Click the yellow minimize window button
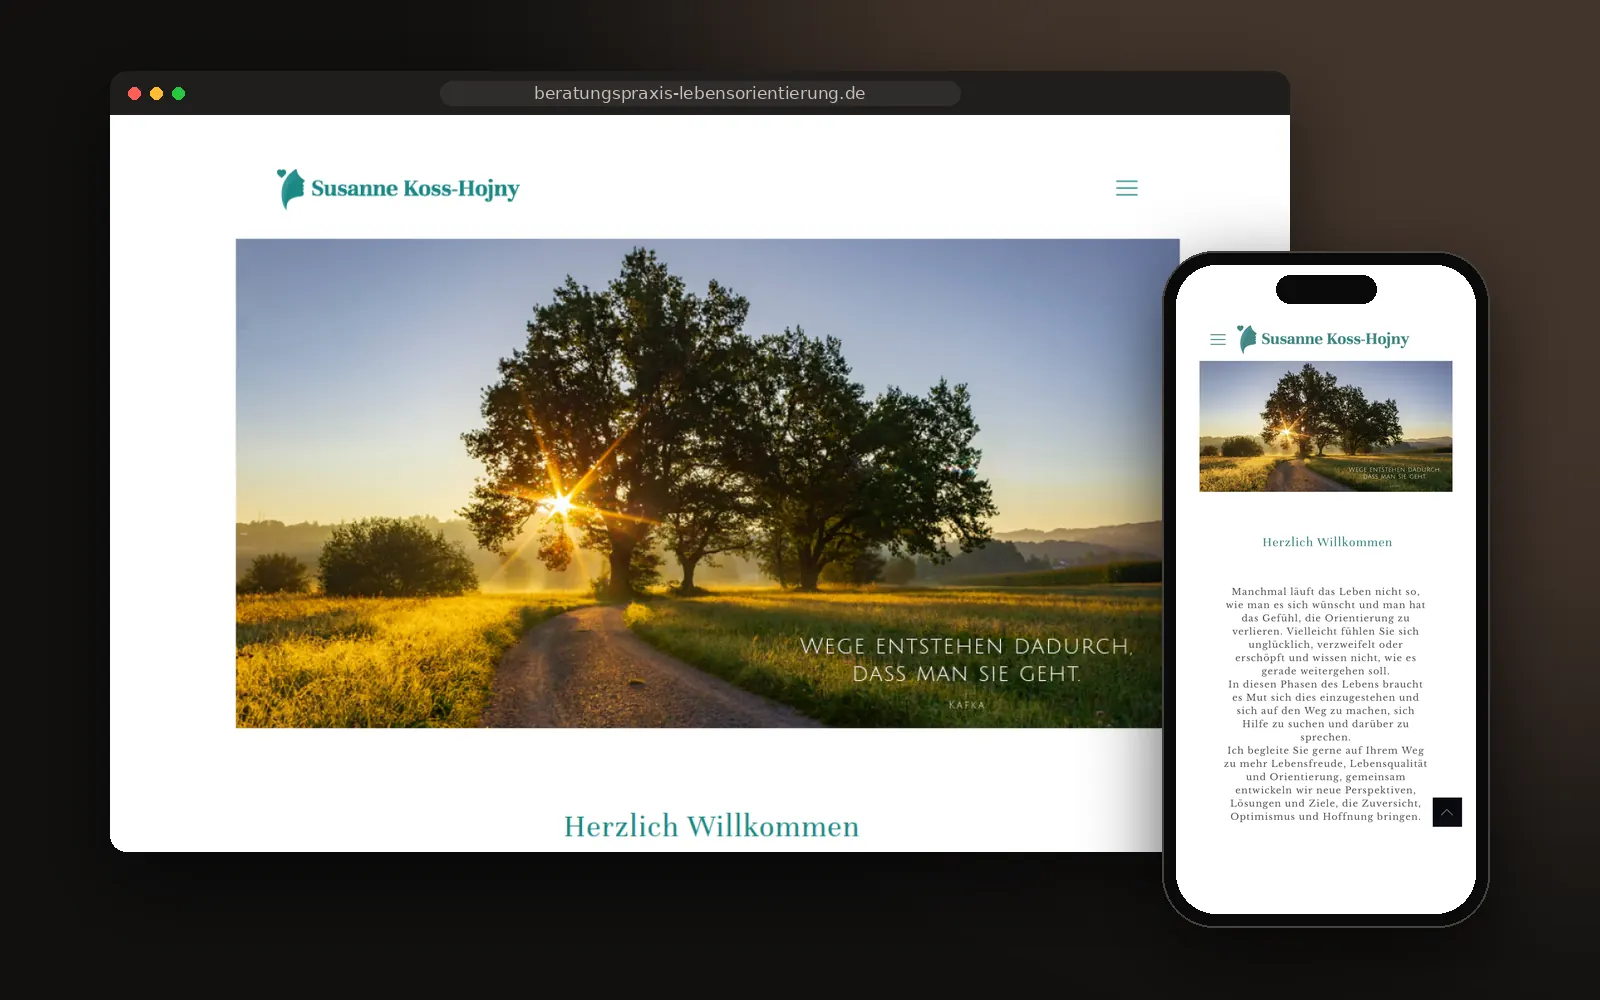The height and width of the screenshot is (1000, 1600). pos(156,93)
